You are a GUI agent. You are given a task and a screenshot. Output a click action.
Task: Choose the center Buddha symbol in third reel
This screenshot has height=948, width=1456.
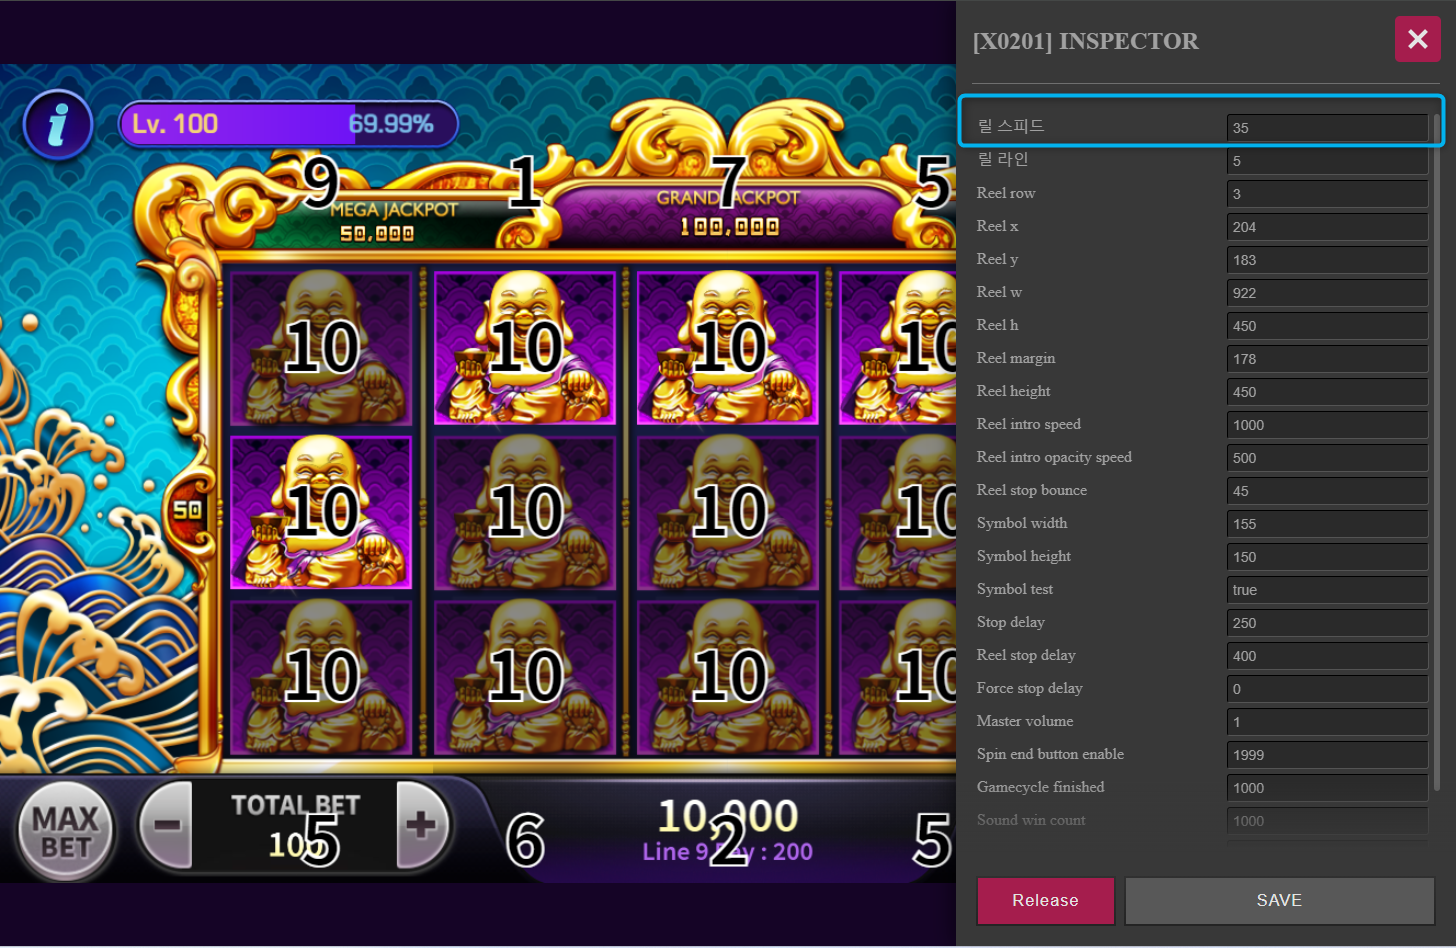(x=728, y=512)
